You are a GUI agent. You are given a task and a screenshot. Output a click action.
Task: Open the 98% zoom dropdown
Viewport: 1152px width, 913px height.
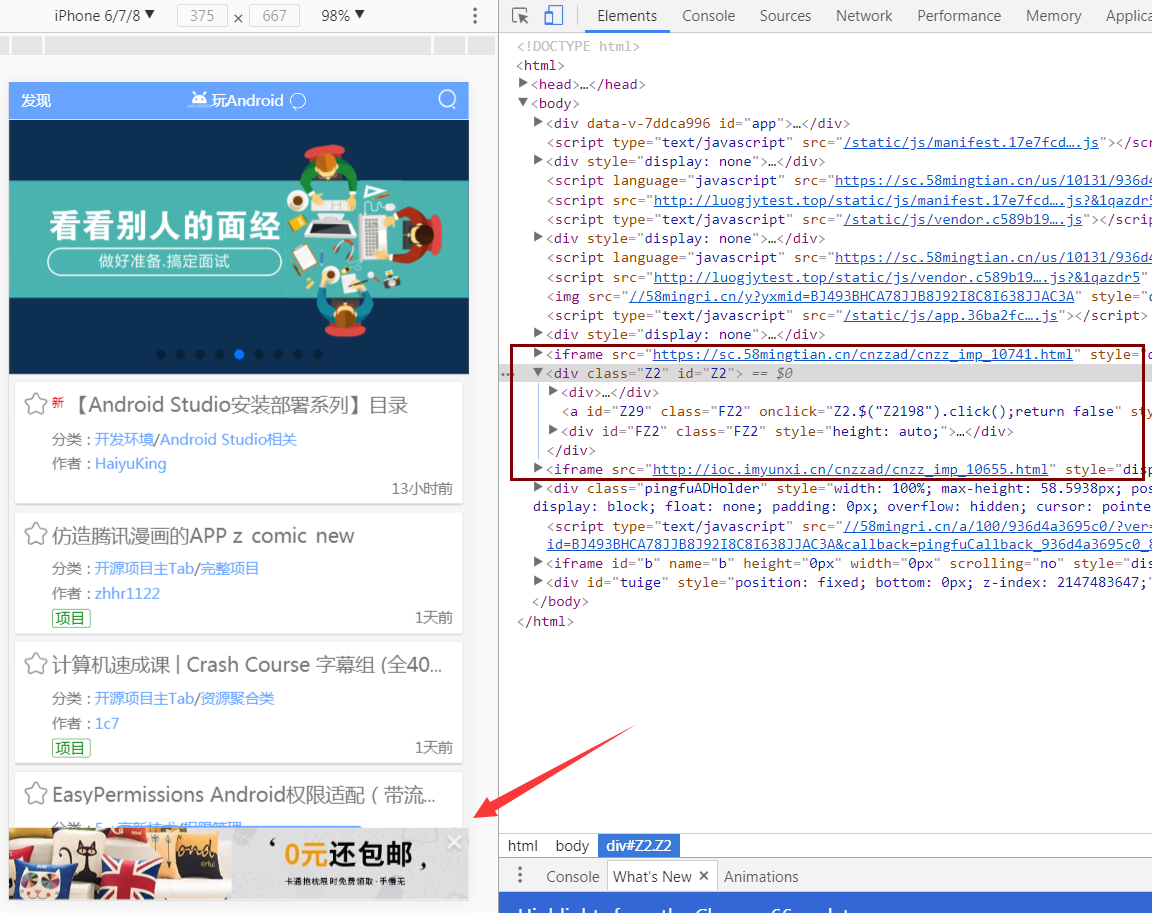(342, 15)
